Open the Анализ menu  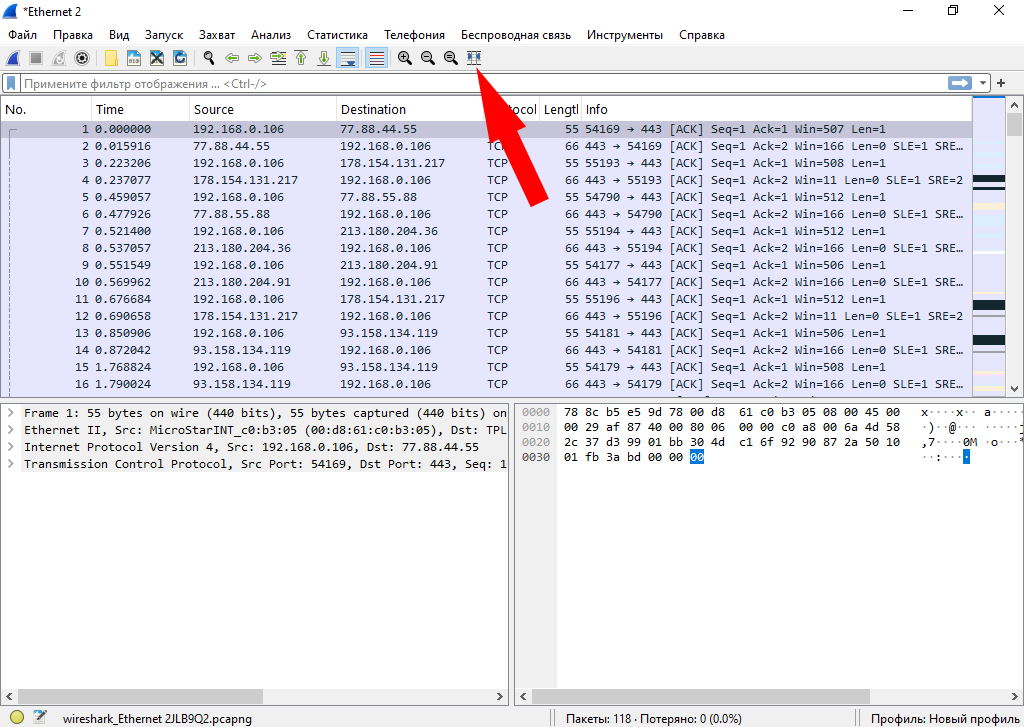click(x=271, y=35)
